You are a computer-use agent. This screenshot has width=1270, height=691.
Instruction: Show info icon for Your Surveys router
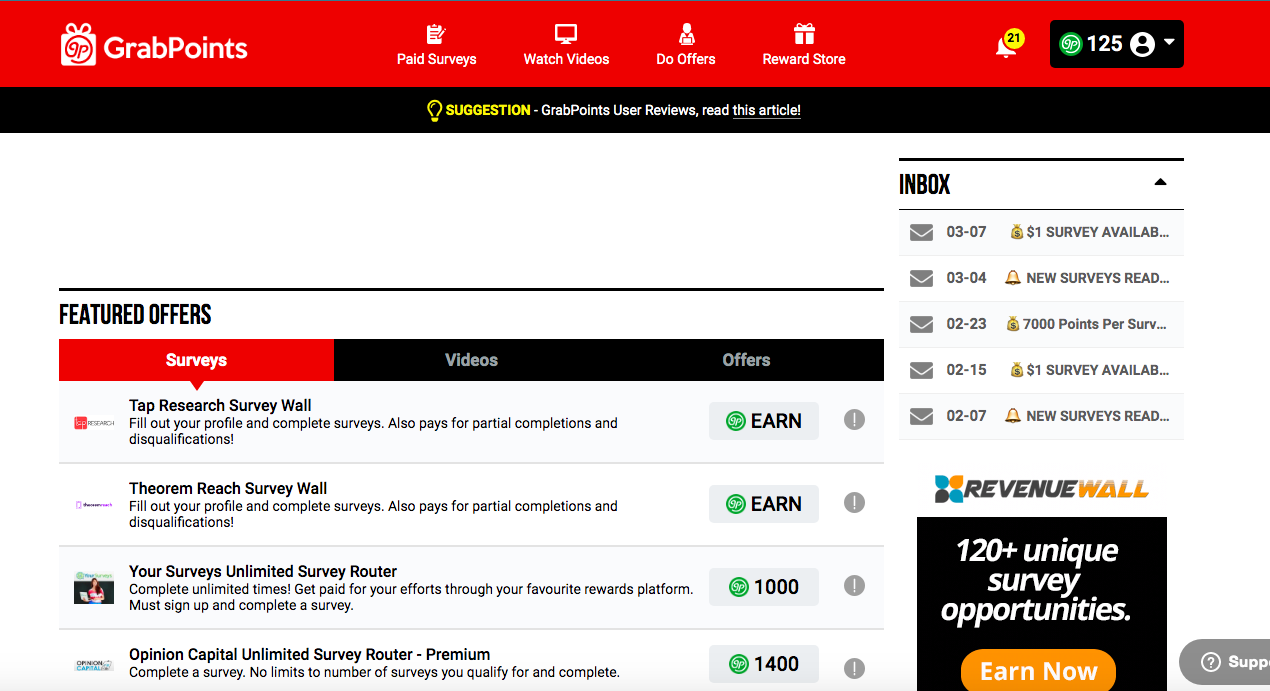pos(854,586)
